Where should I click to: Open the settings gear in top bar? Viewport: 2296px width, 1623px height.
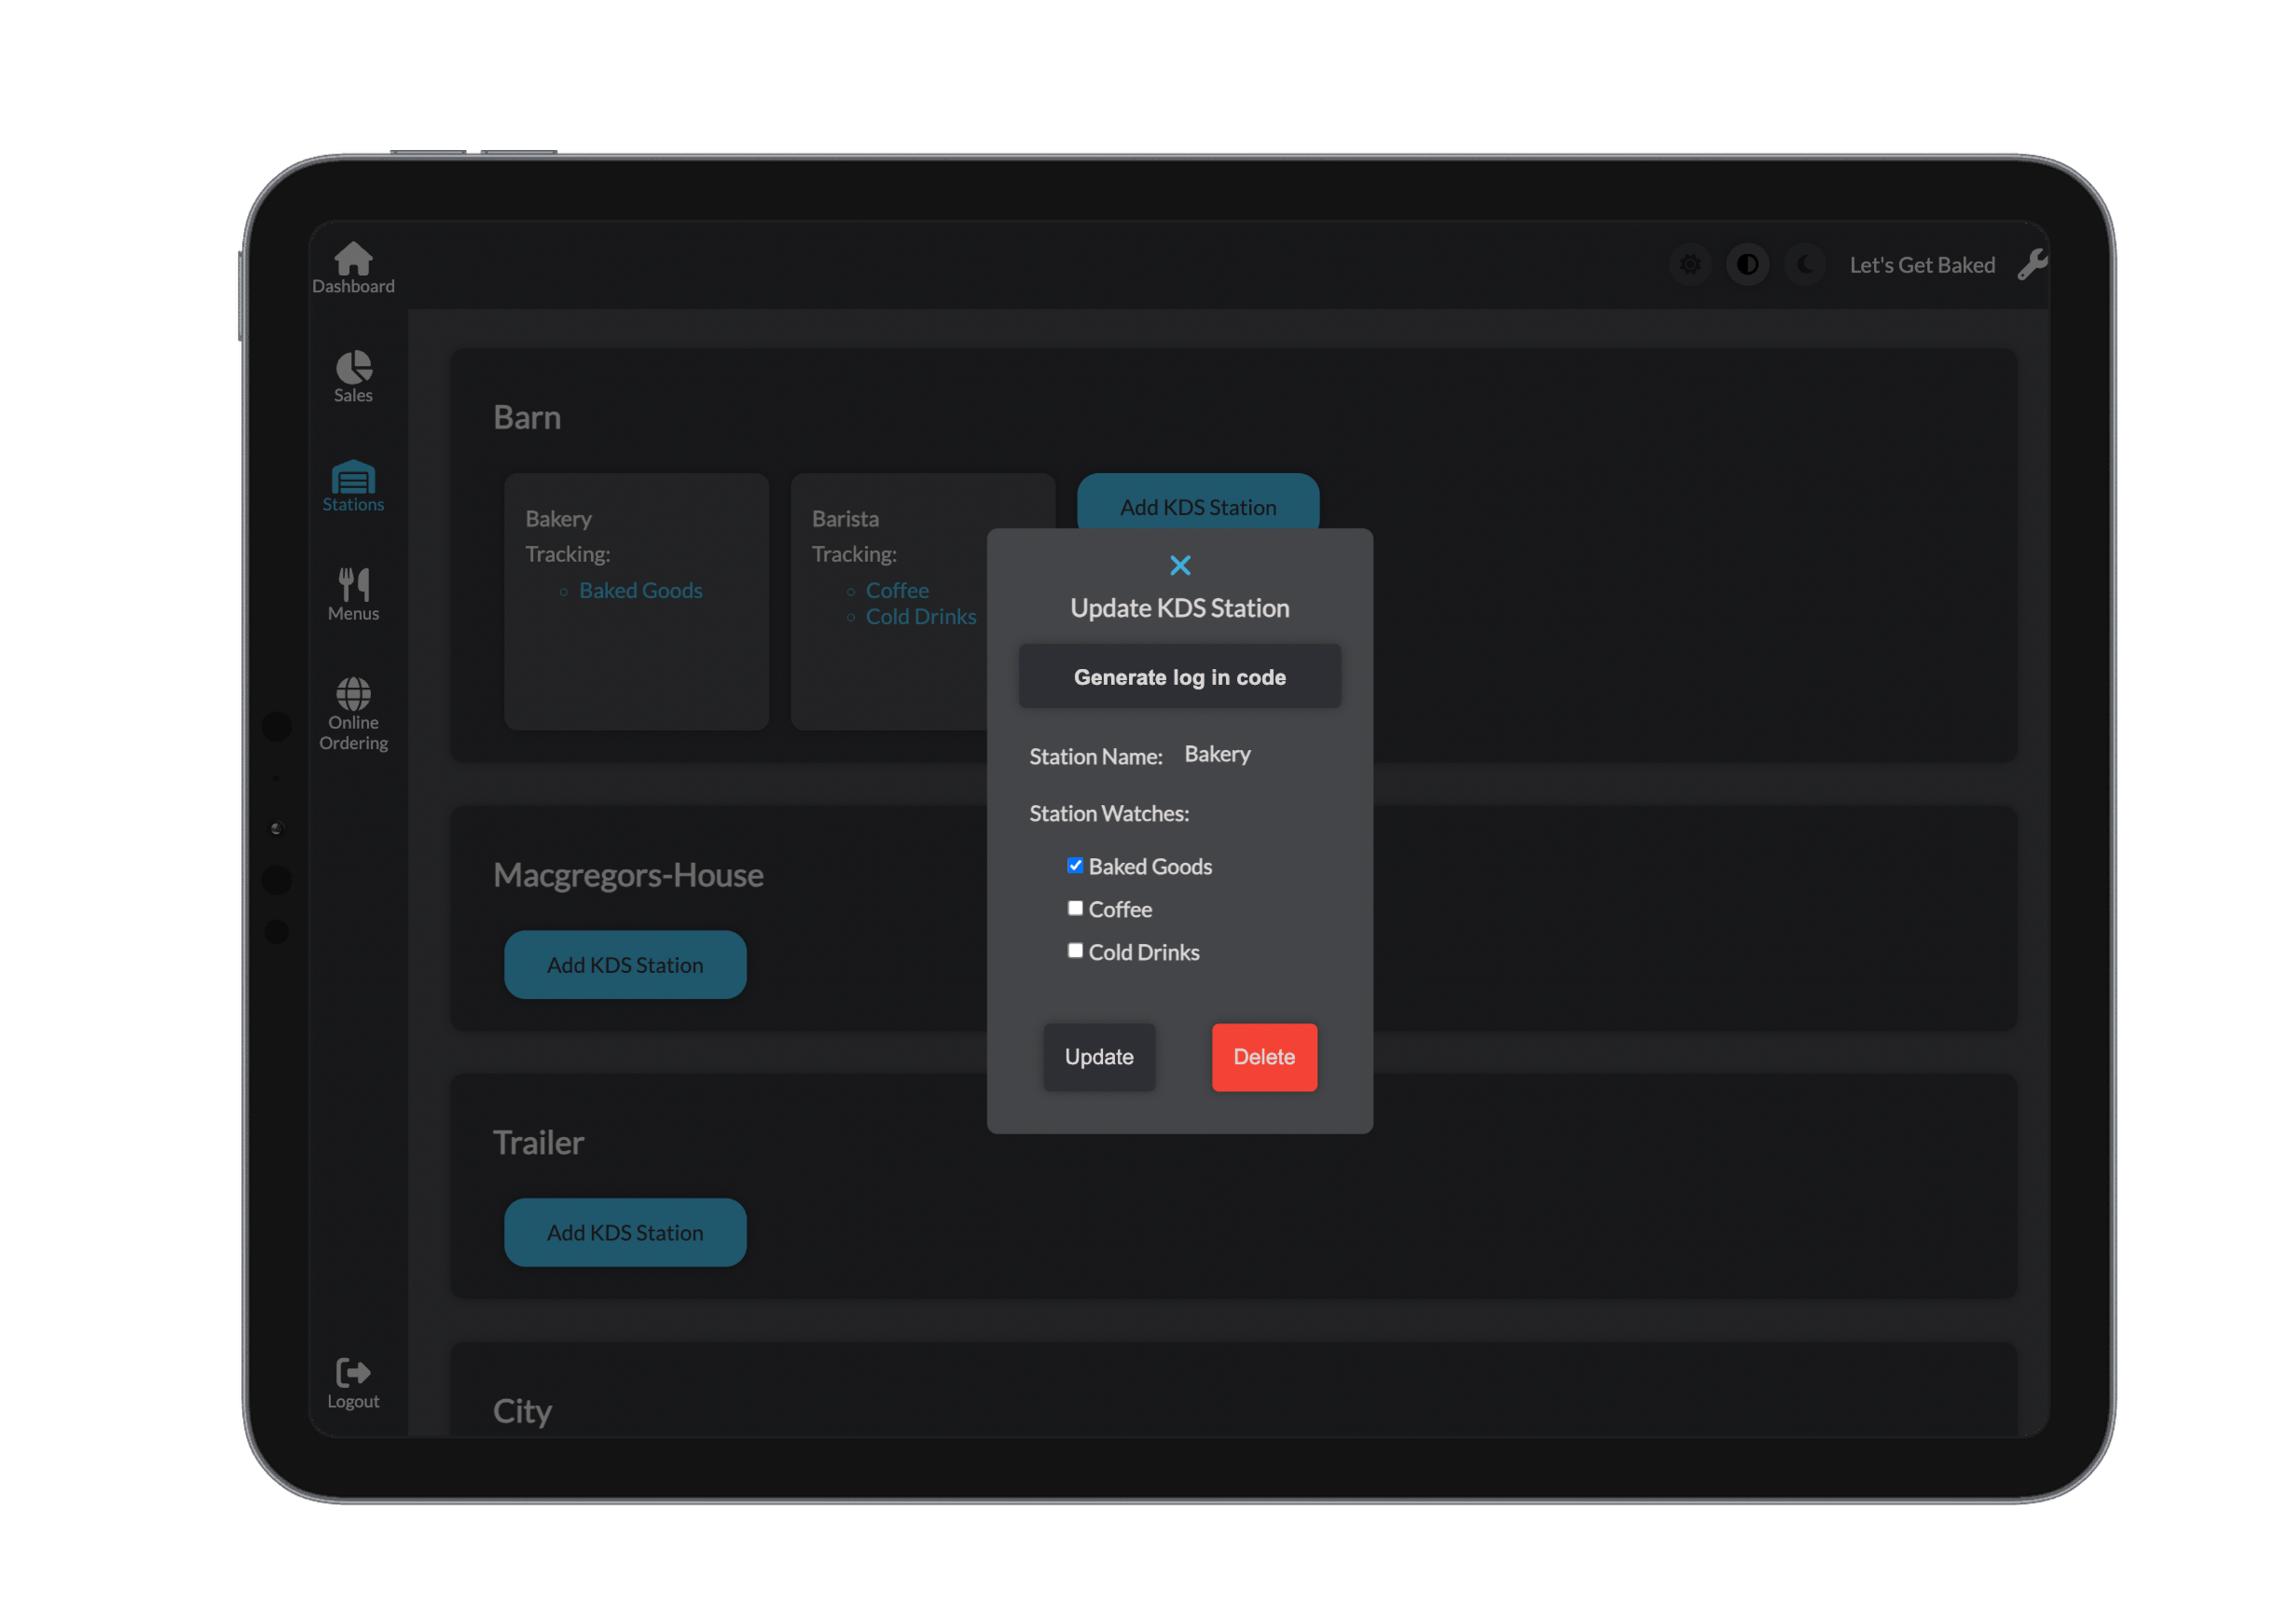(1691, 264)
